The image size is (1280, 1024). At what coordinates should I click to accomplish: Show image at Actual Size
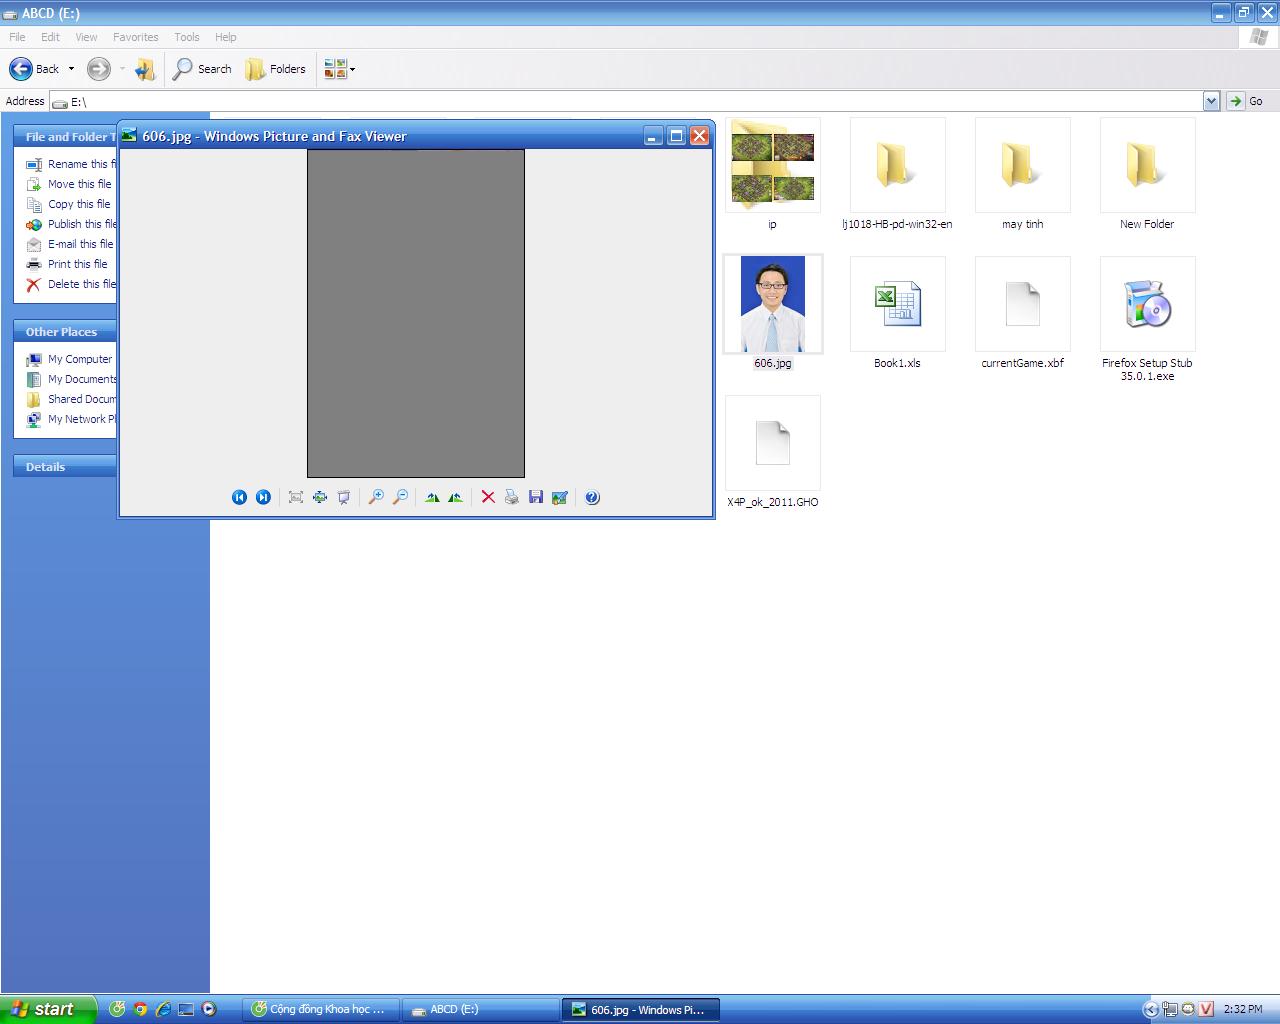pyautogui.click(x=320, y=497)
